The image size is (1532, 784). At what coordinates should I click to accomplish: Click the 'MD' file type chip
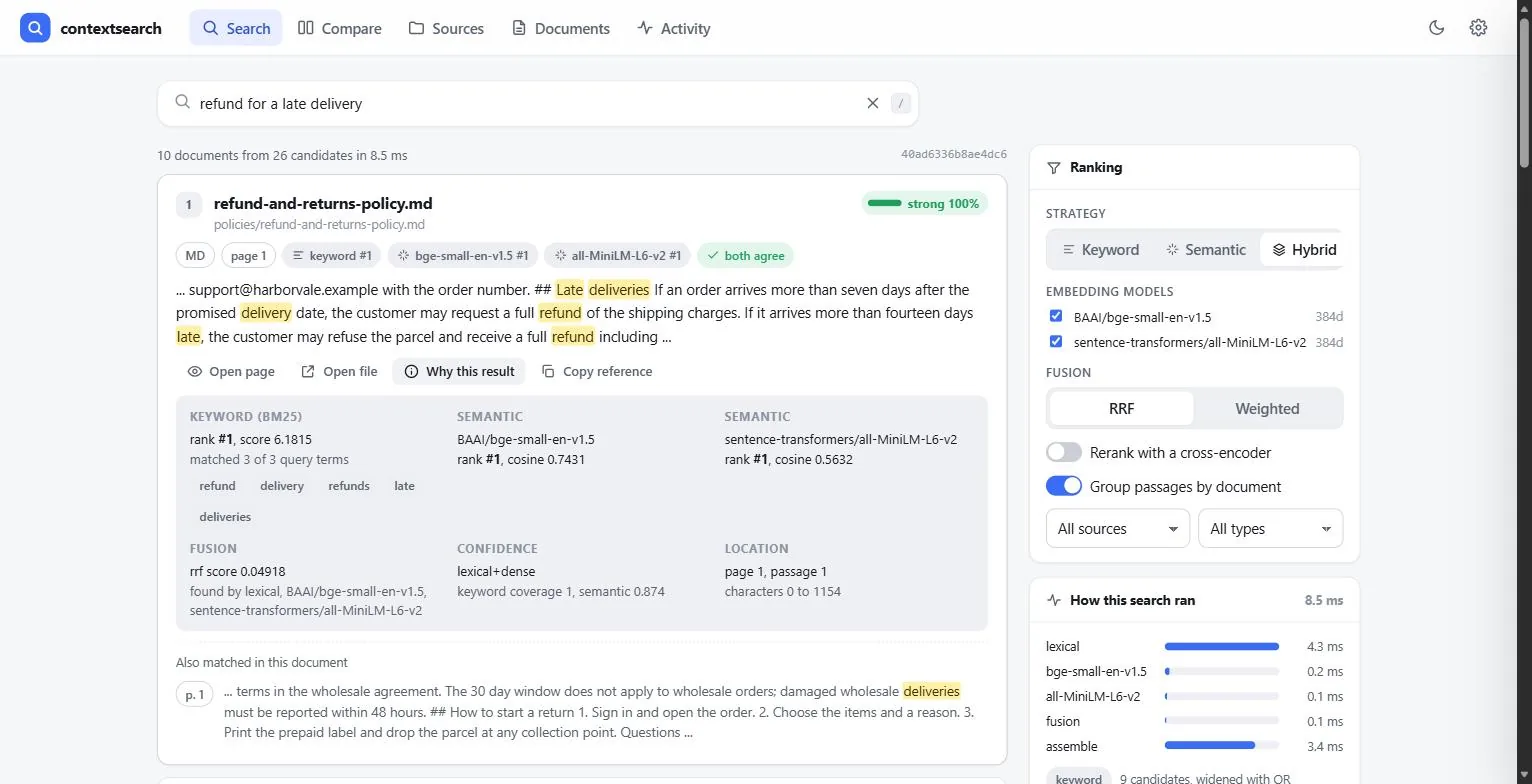pyautogui.click(x=195, y=255)
